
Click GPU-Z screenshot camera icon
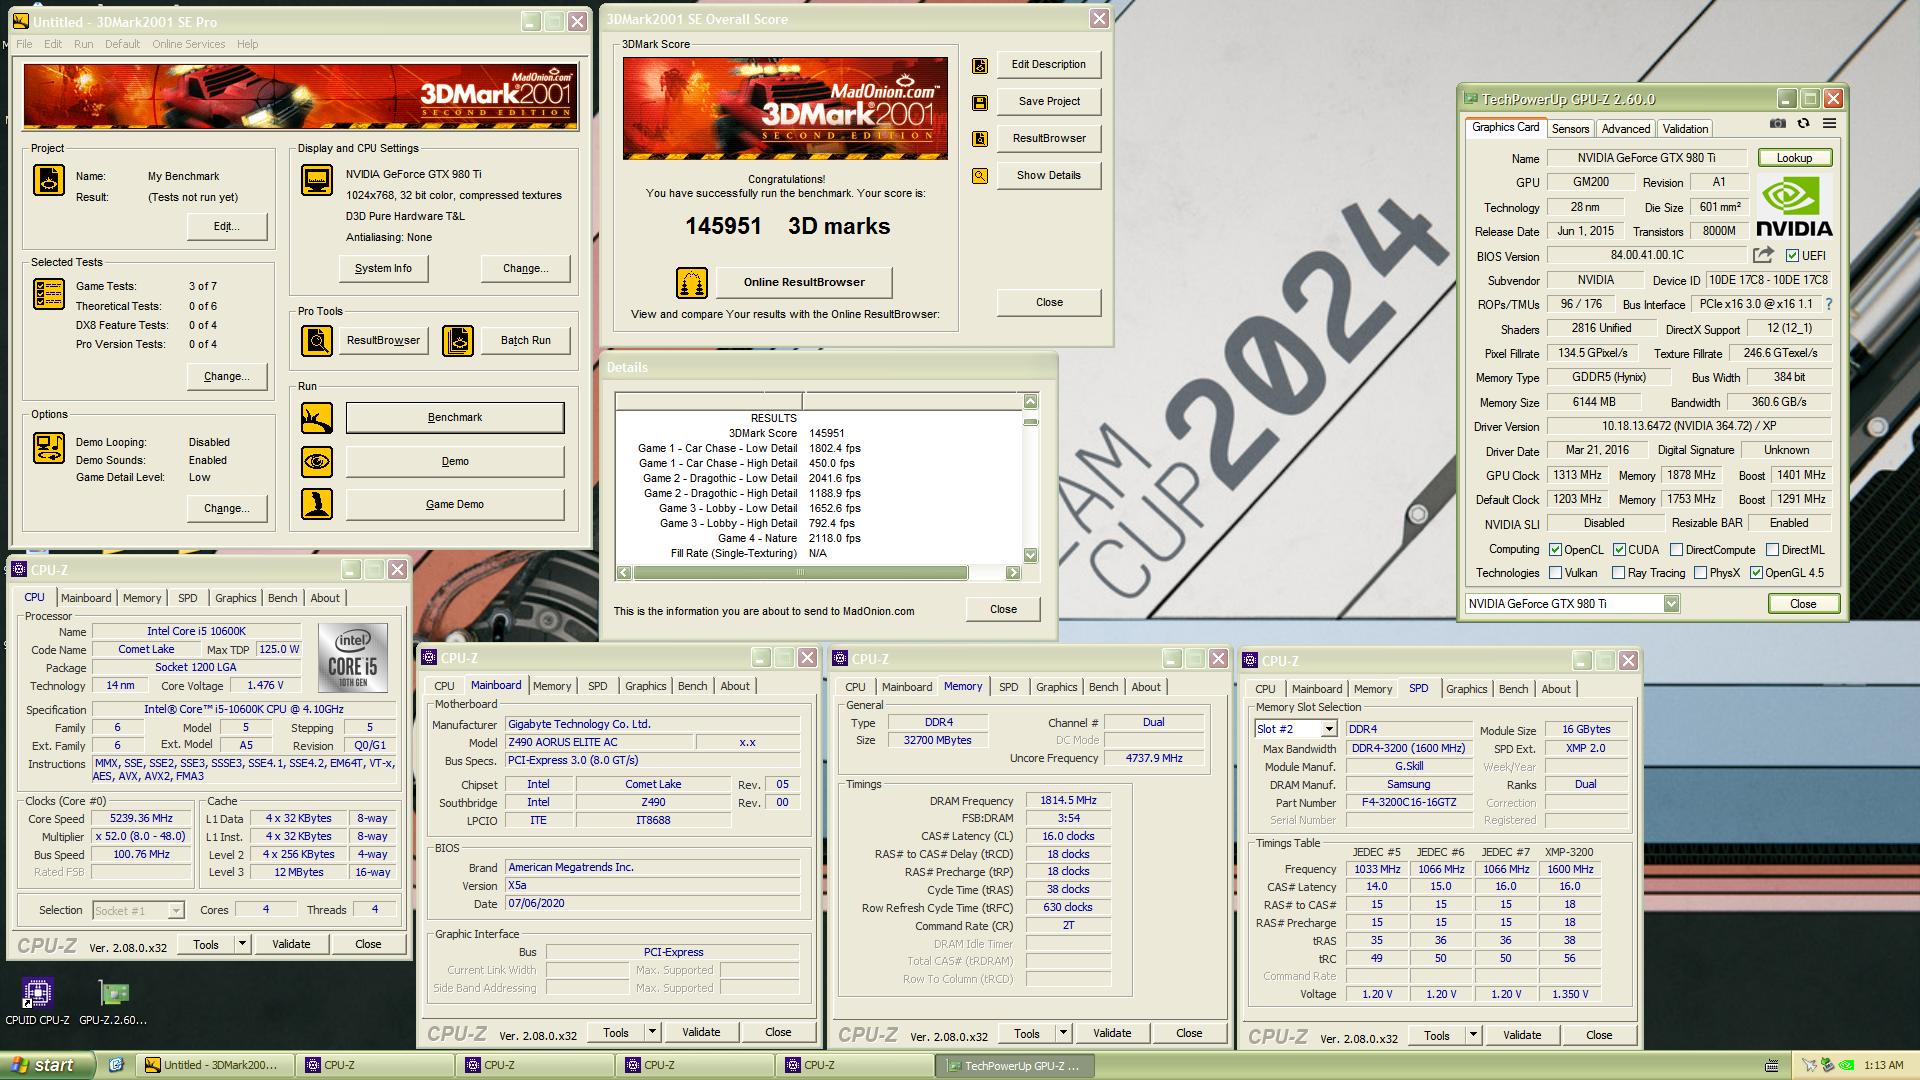[x=1777, y=123]
